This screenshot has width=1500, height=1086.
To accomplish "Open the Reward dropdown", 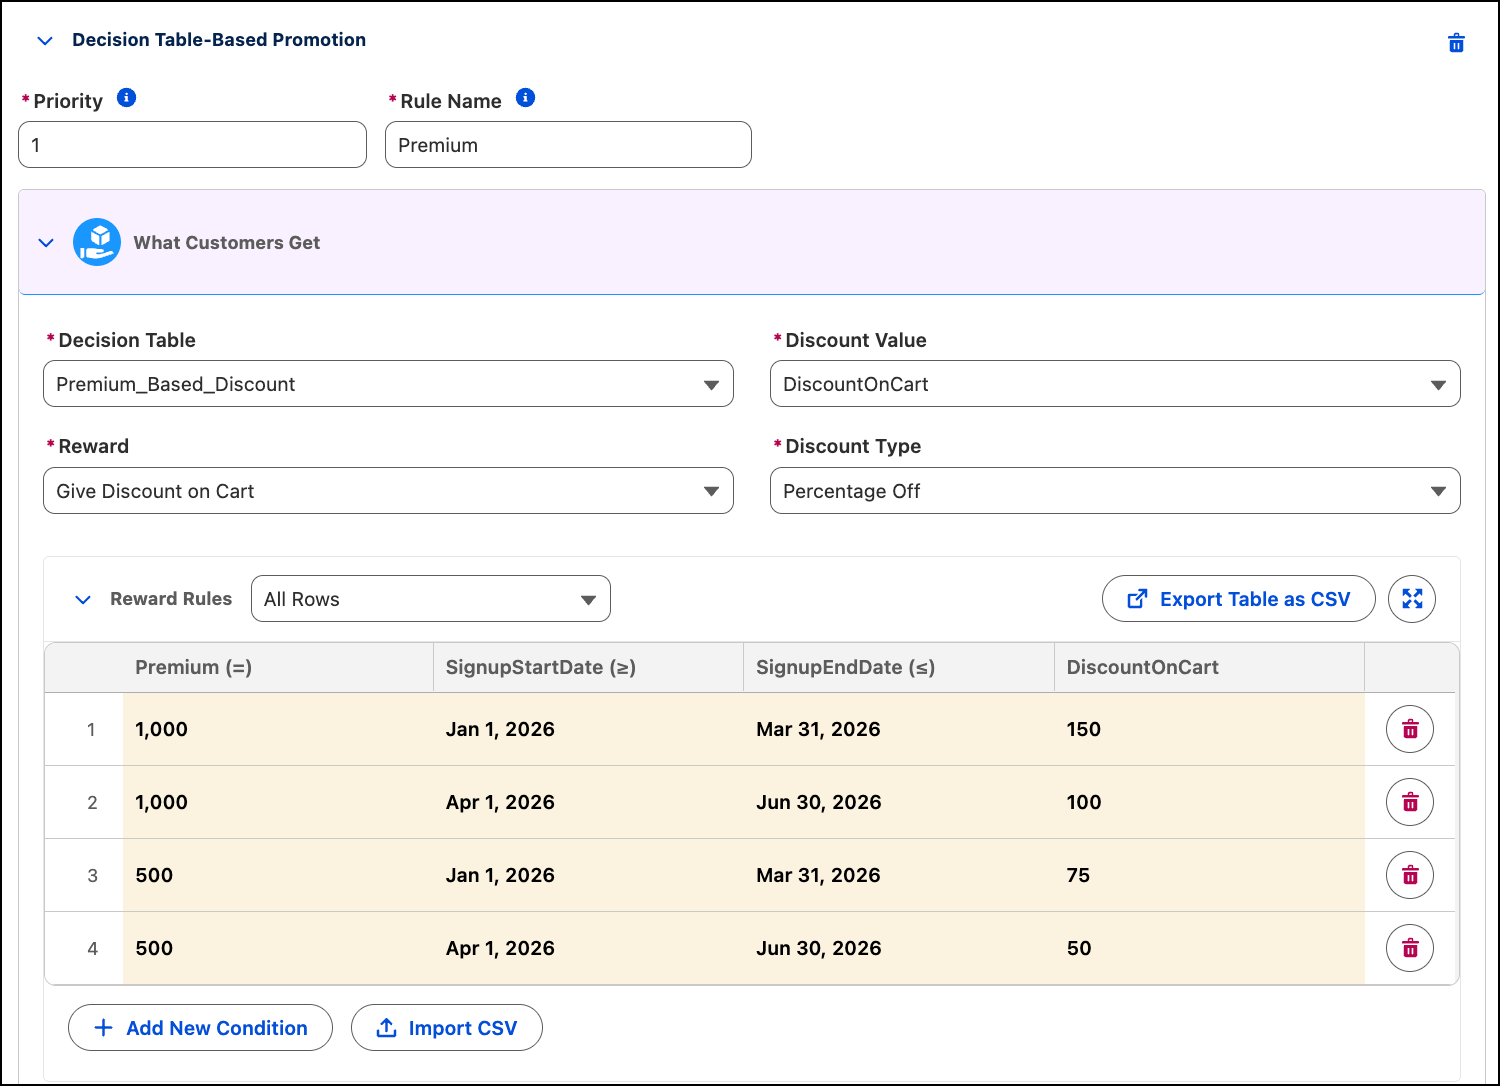I will 388,491.
